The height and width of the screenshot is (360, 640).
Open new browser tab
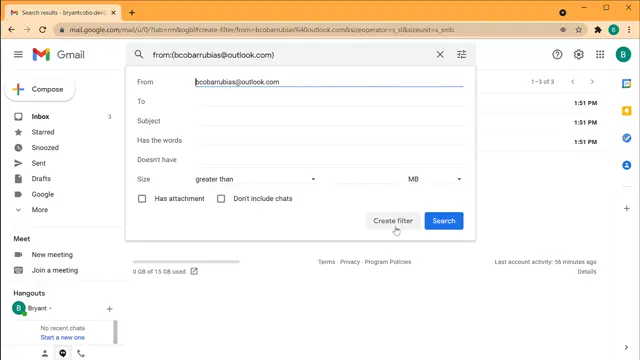[x=131, y=13]
